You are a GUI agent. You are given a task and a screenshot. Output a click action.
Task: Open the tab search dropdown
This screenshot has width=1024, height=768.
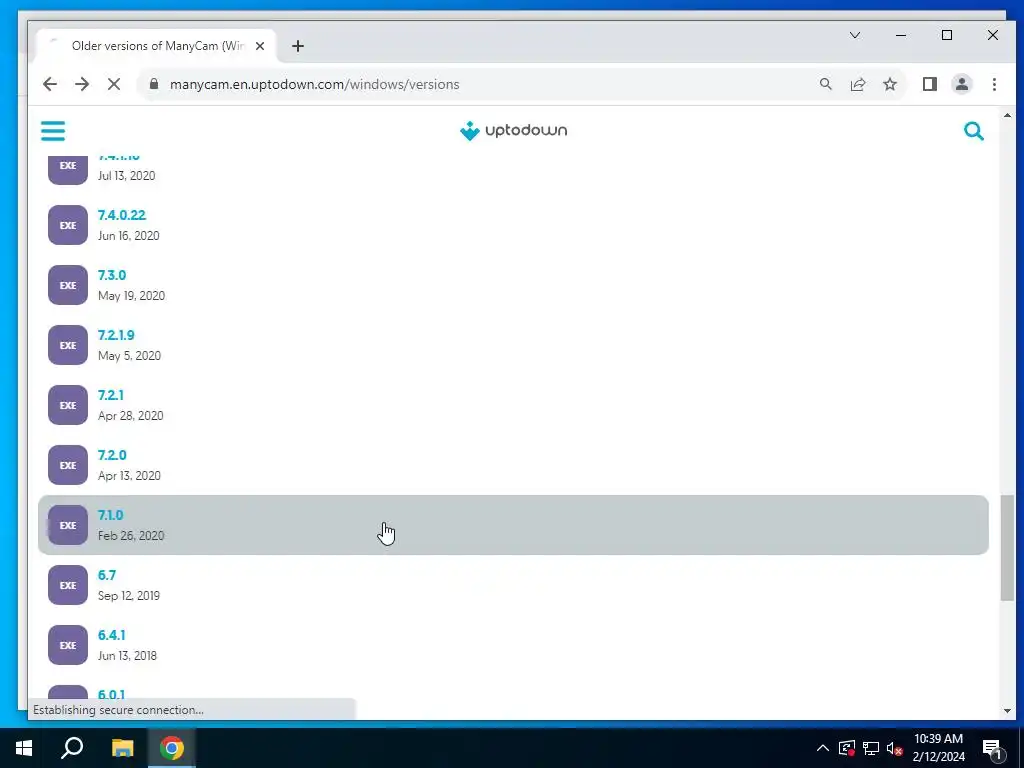click(854, 35)
